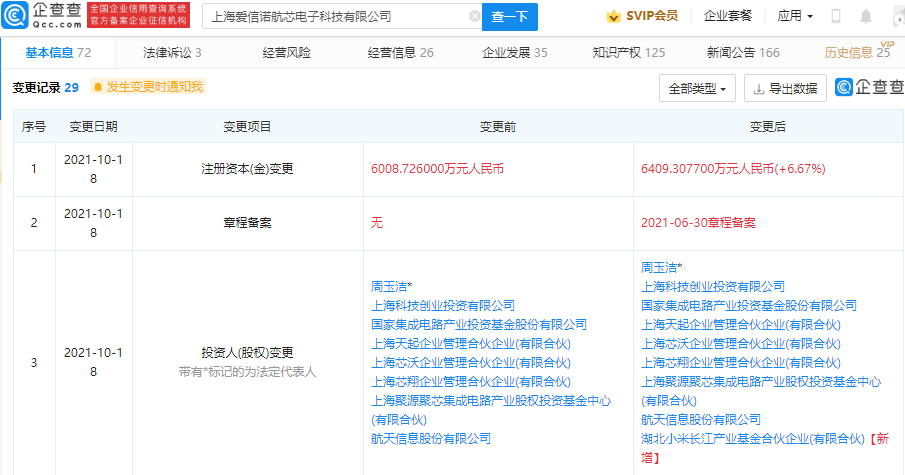
Task: Click the 序号 column header
Action: (x=33, y=126)
